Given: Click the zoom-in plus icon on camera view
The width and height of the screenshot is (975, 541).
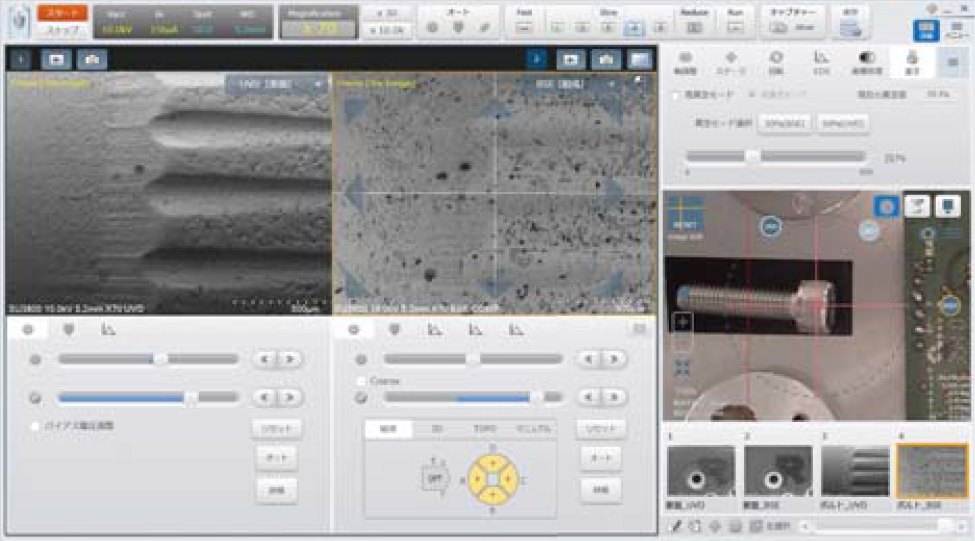Looking at the screenshot, I should coord(684,322).
